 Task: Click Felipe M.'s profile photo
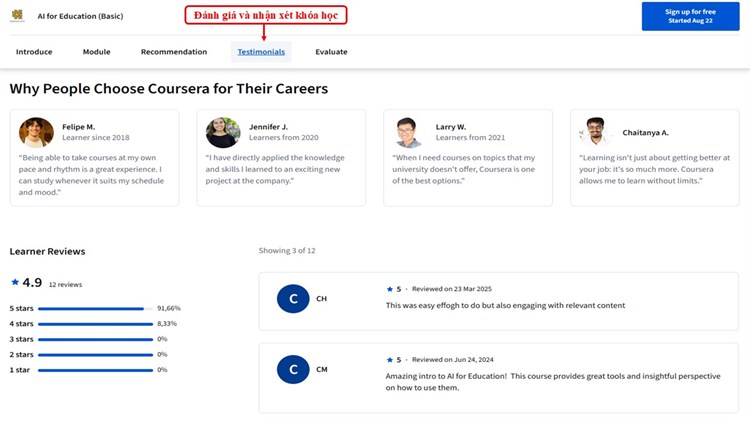coord(37,132)
